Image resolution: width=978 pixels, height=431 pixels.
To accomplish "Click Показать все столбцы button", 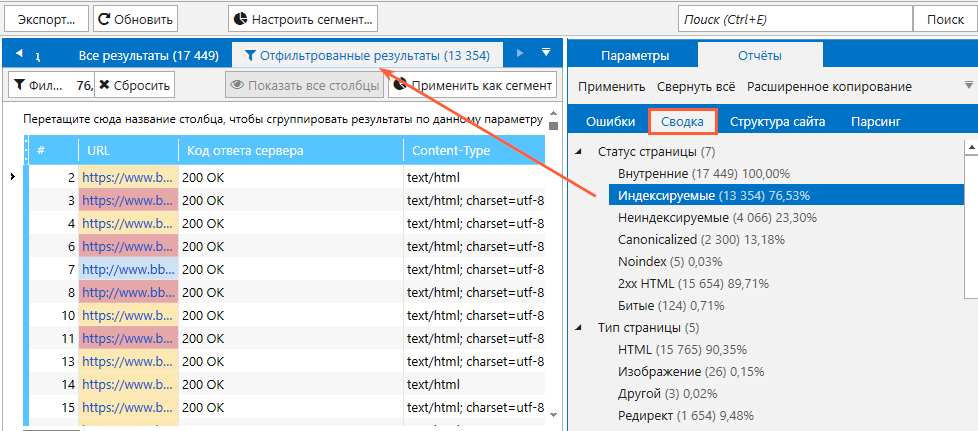I will pos(304,85).
